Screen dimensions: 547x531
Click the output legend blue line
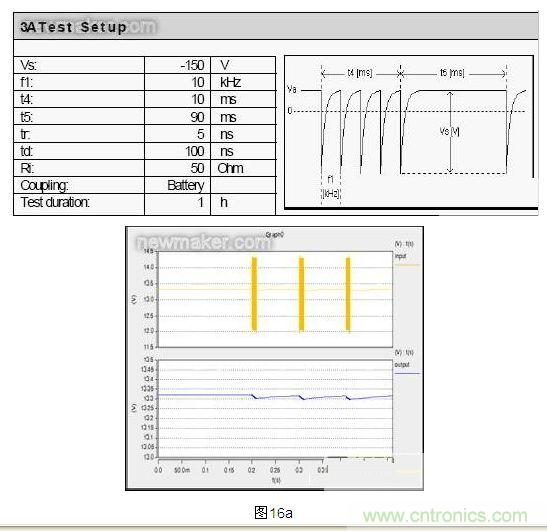[x=407, y=373]
